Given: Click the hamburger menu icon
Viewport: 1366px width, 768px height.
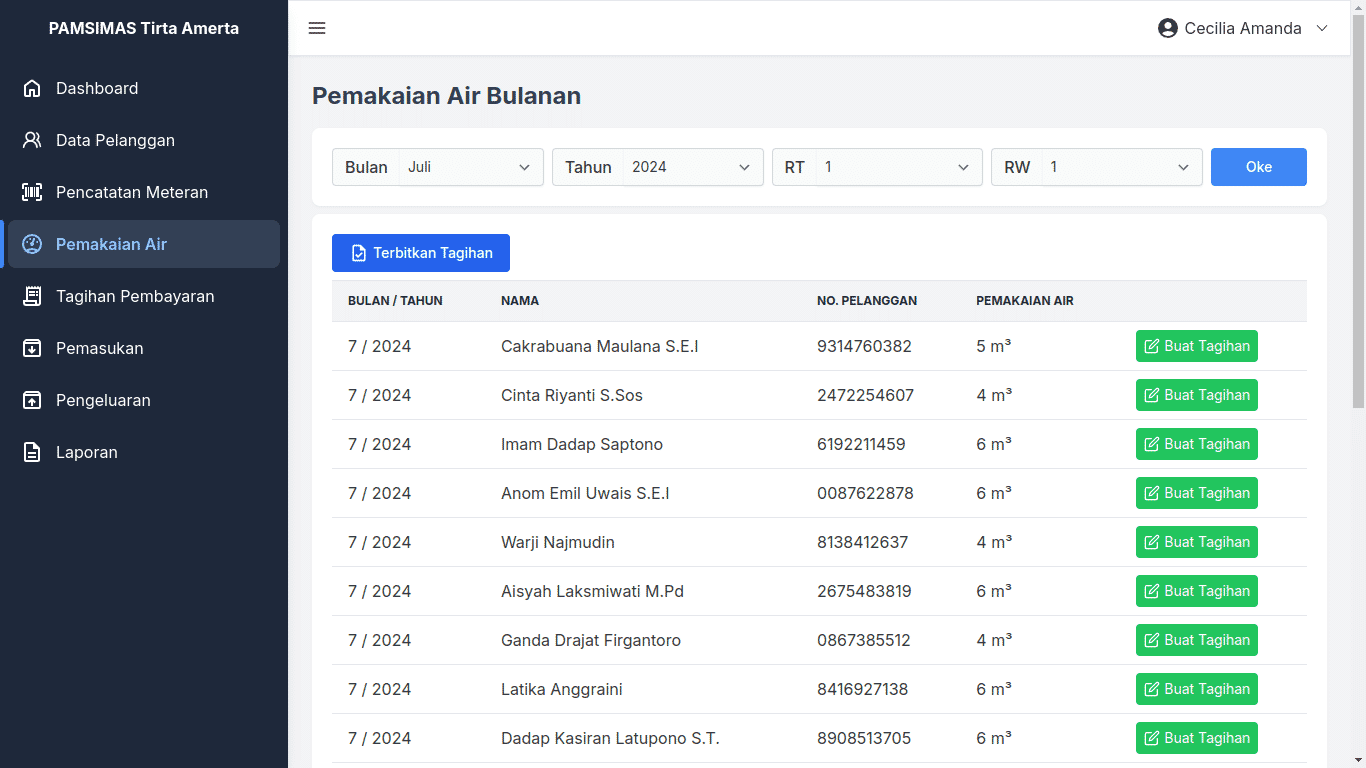Looking at the screenshot, I should [317, 28].
